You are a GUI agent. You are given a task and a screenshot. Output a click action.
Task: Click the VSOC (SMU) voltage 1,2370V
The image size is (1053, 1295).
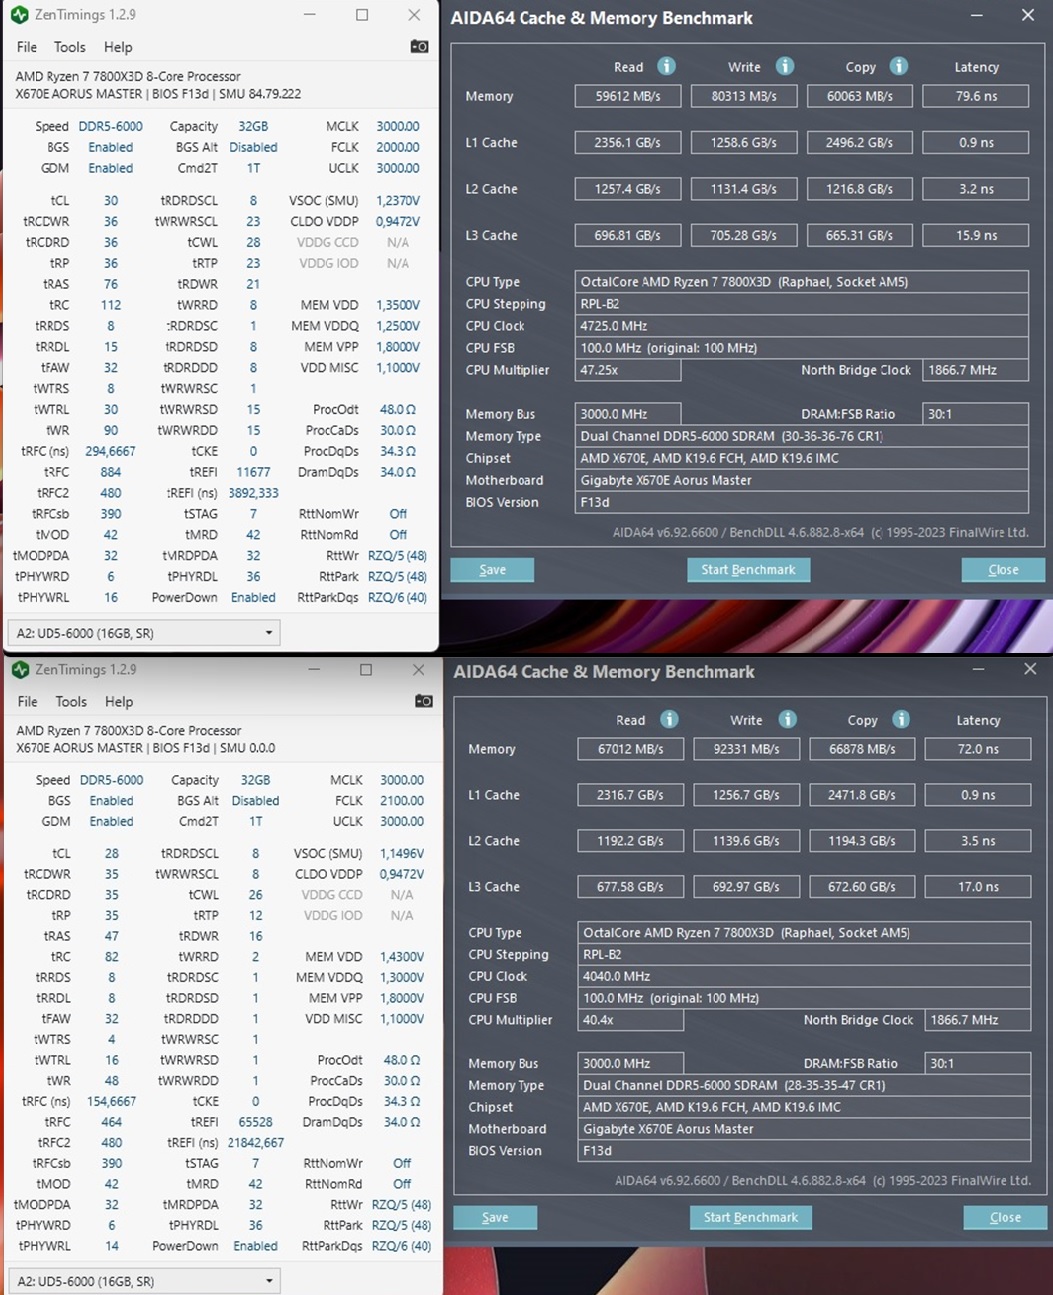[x=398, y=200]
